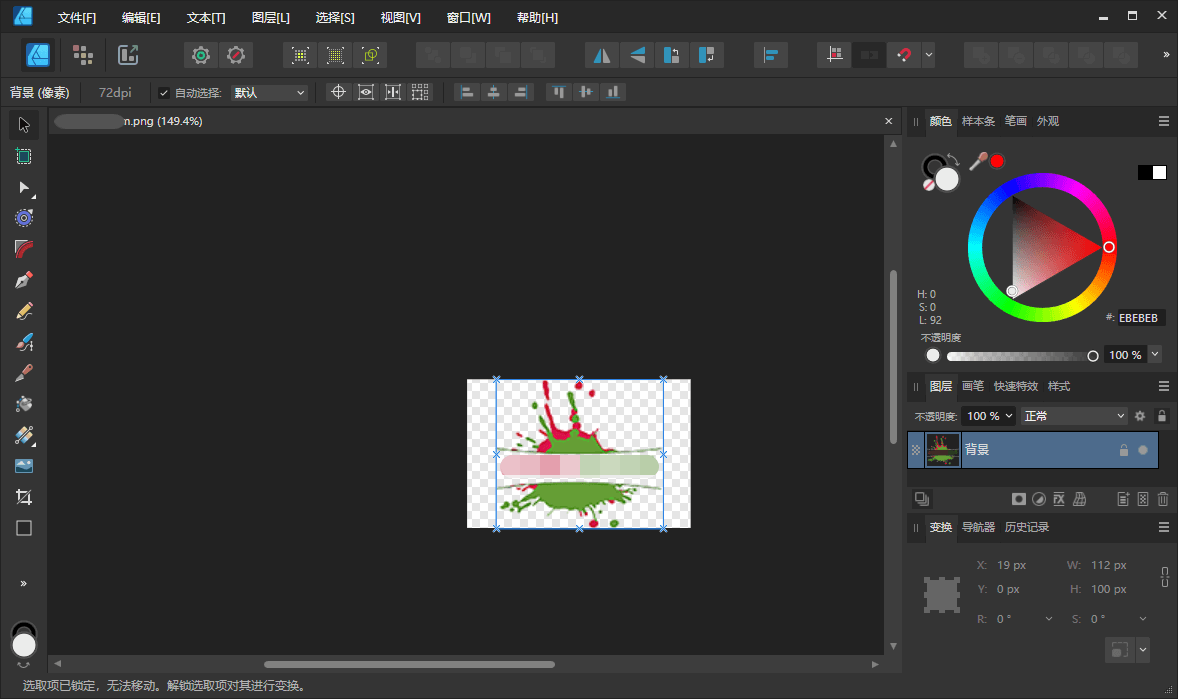Open the 默认 auto-select dropdown
Viewport: 1178px width, 699px height.
[x=269, y=92]
